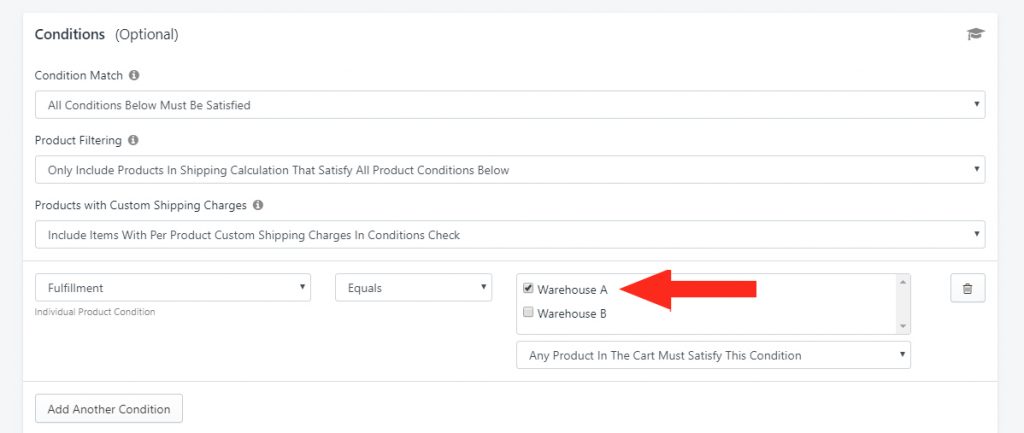Click the warehouse list scrollbar track

[903, 304]
